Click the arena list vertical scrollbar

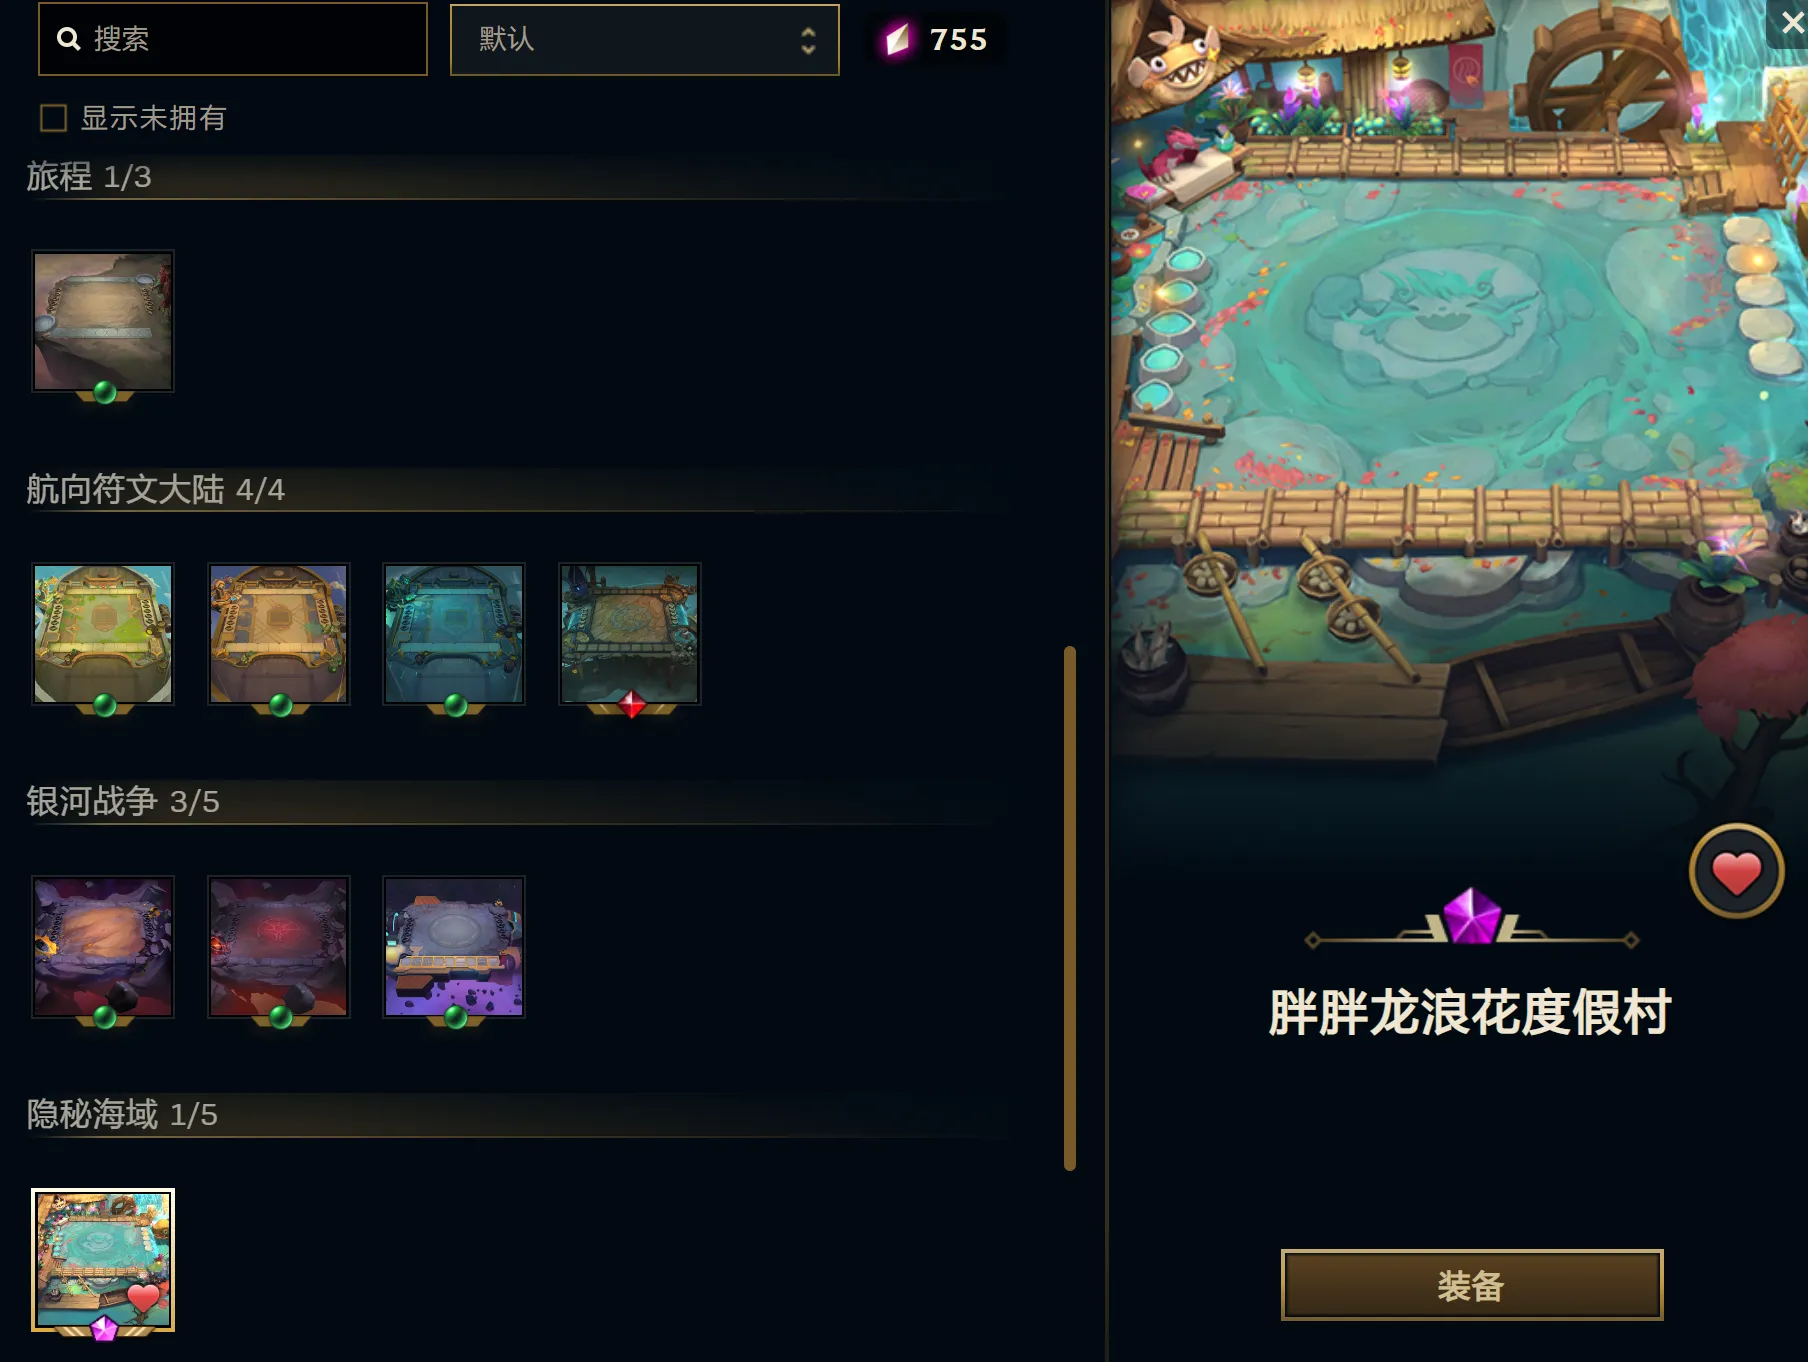(x=1070, y=908)
